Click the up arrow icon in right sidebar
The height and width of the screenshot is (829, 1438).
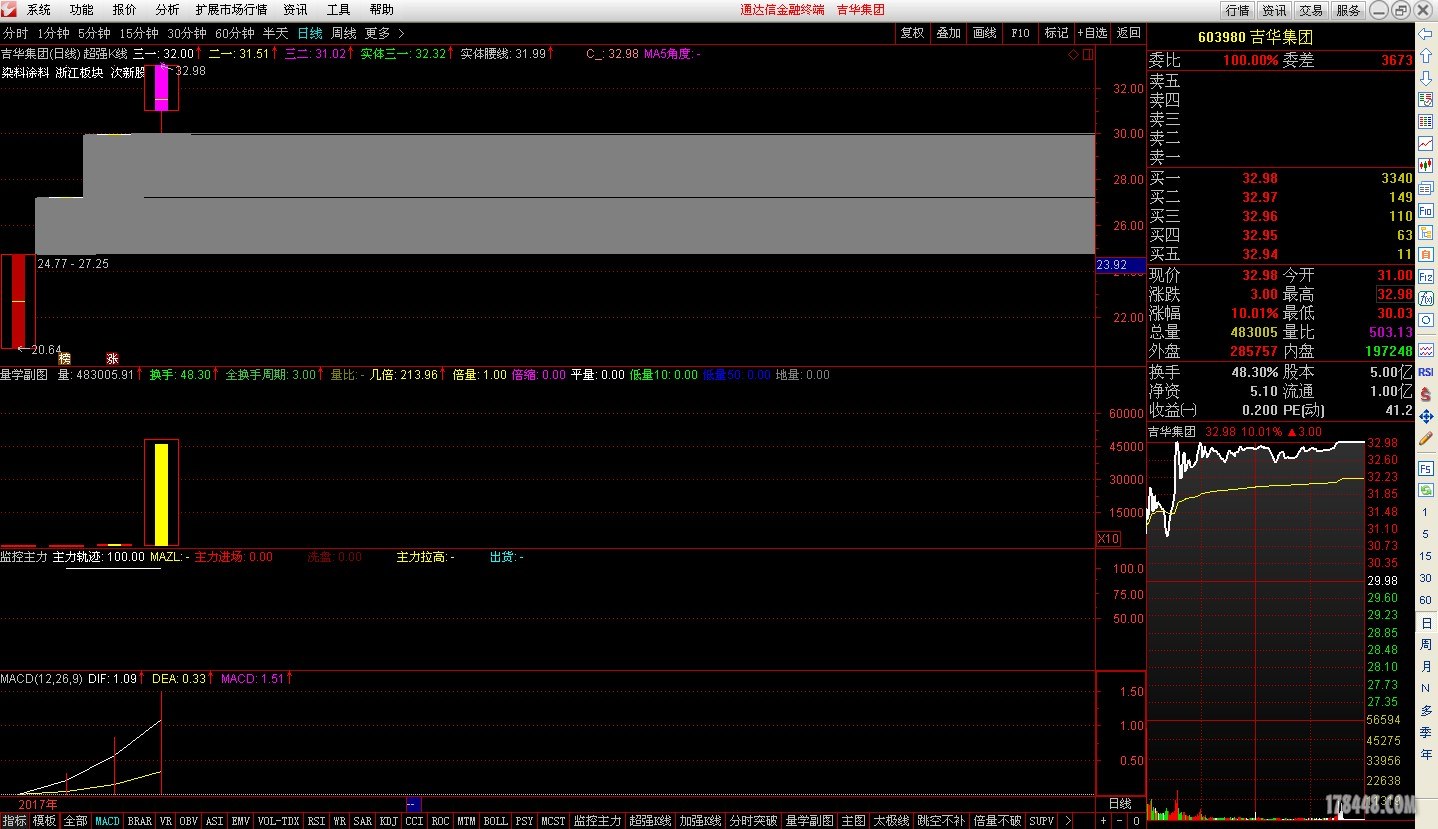(x=1425, y=55)
